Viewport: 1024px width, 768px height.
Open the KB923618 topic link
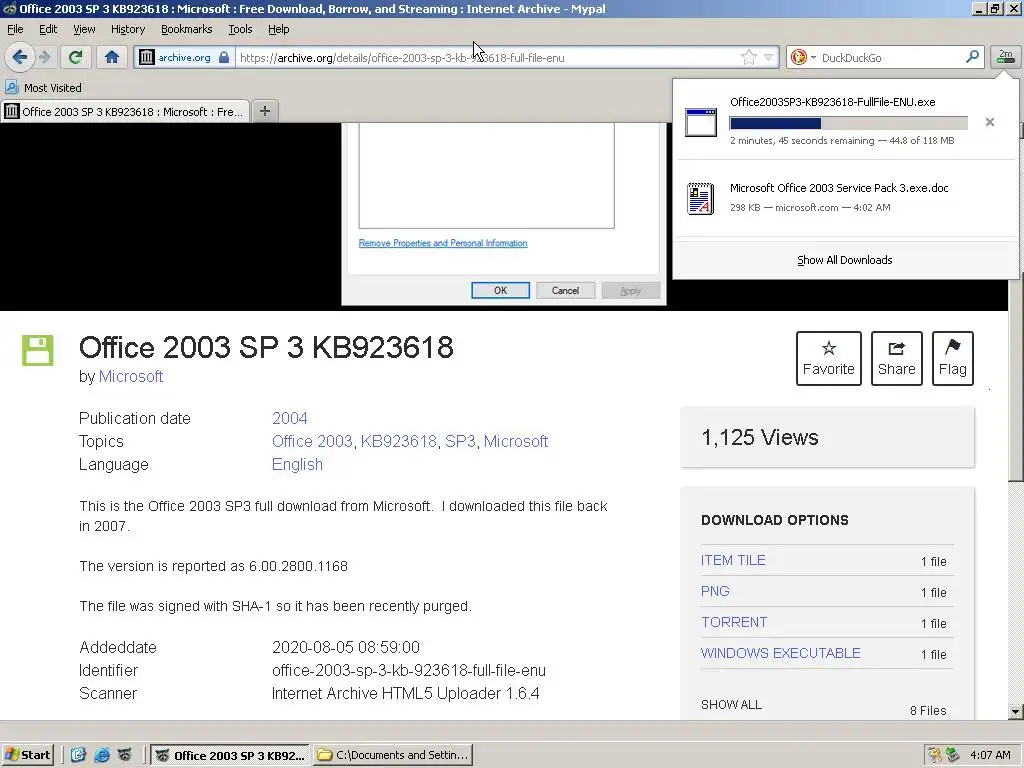(398, 441)
